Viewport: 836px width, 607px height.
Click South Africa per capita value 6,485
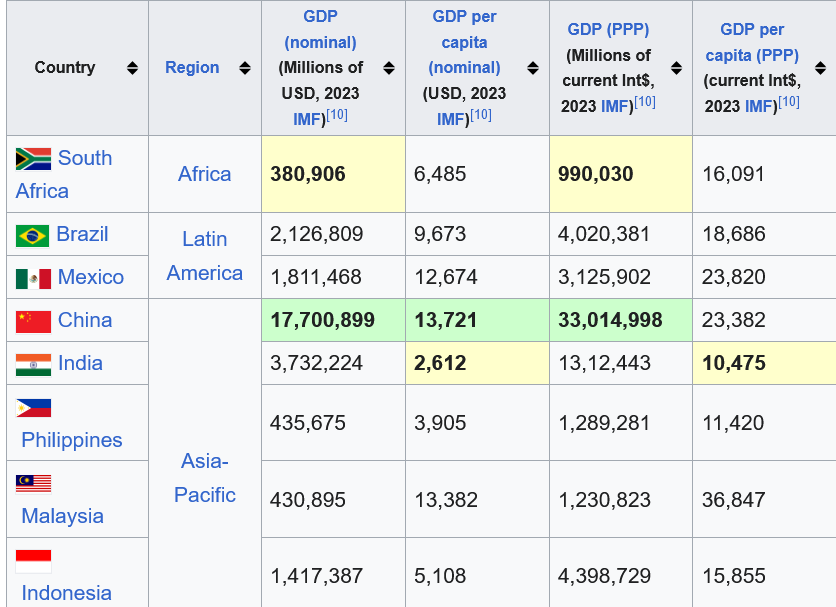click(x=440, y=174)
